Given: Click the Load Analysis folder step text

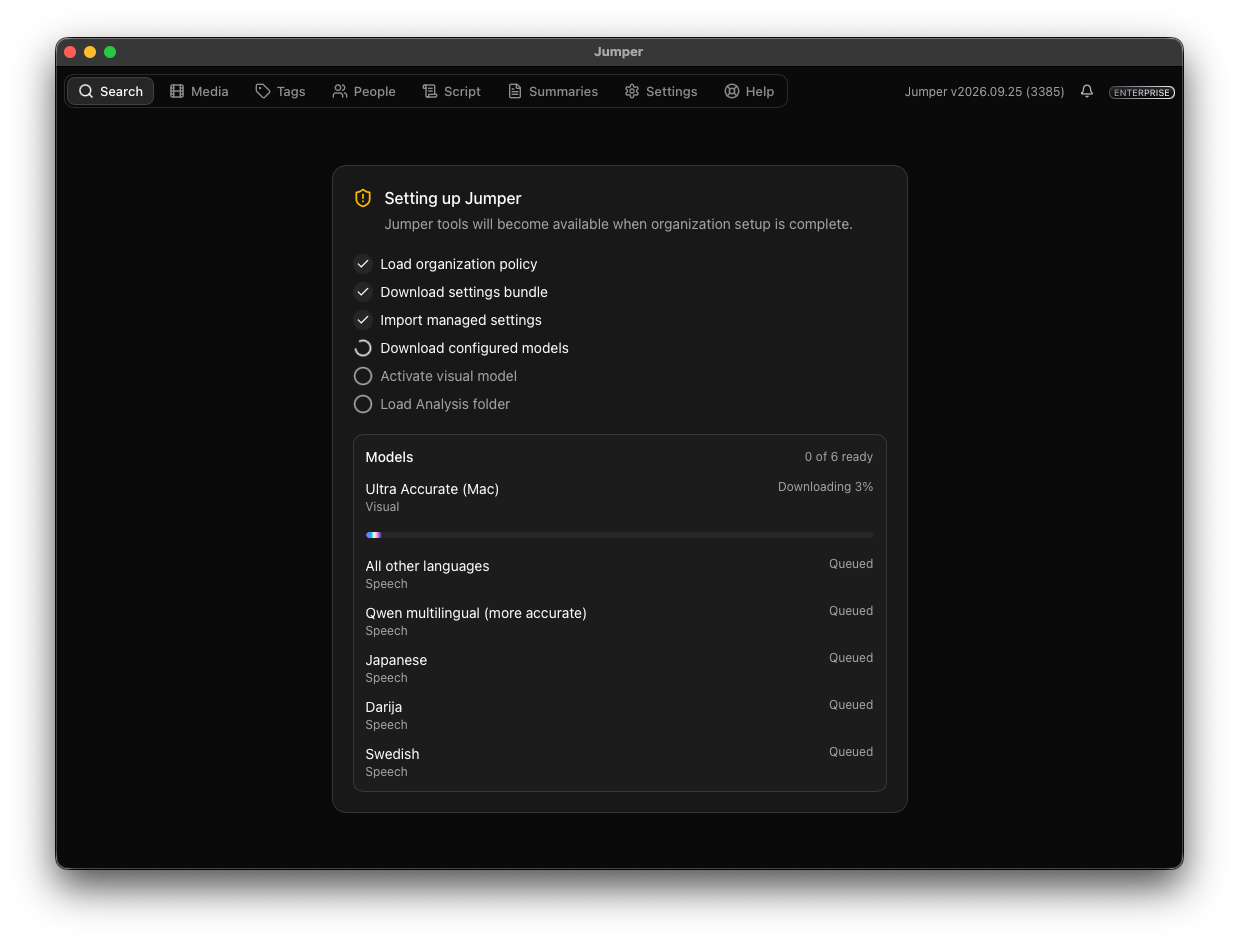Looking at the screenshot, I should (x=445, y=404).
